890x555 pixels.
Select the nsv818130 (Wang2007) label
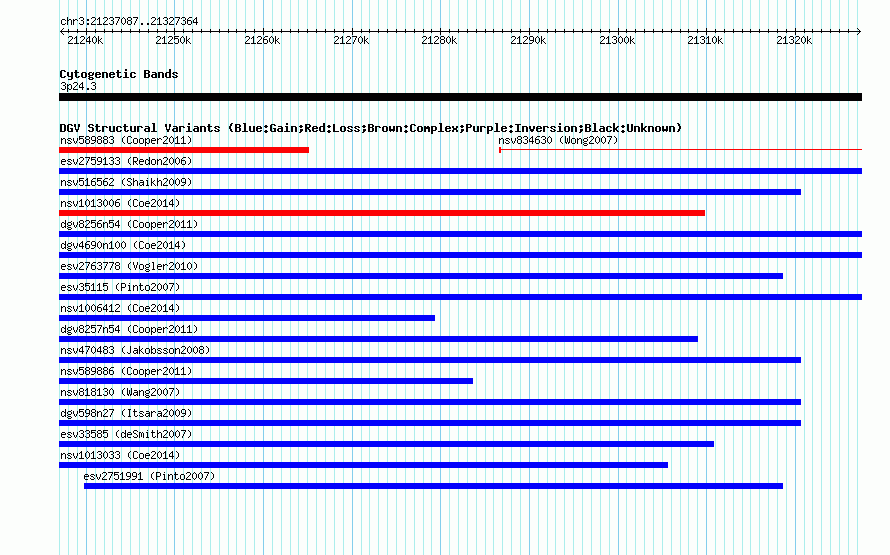coord(120,392)
